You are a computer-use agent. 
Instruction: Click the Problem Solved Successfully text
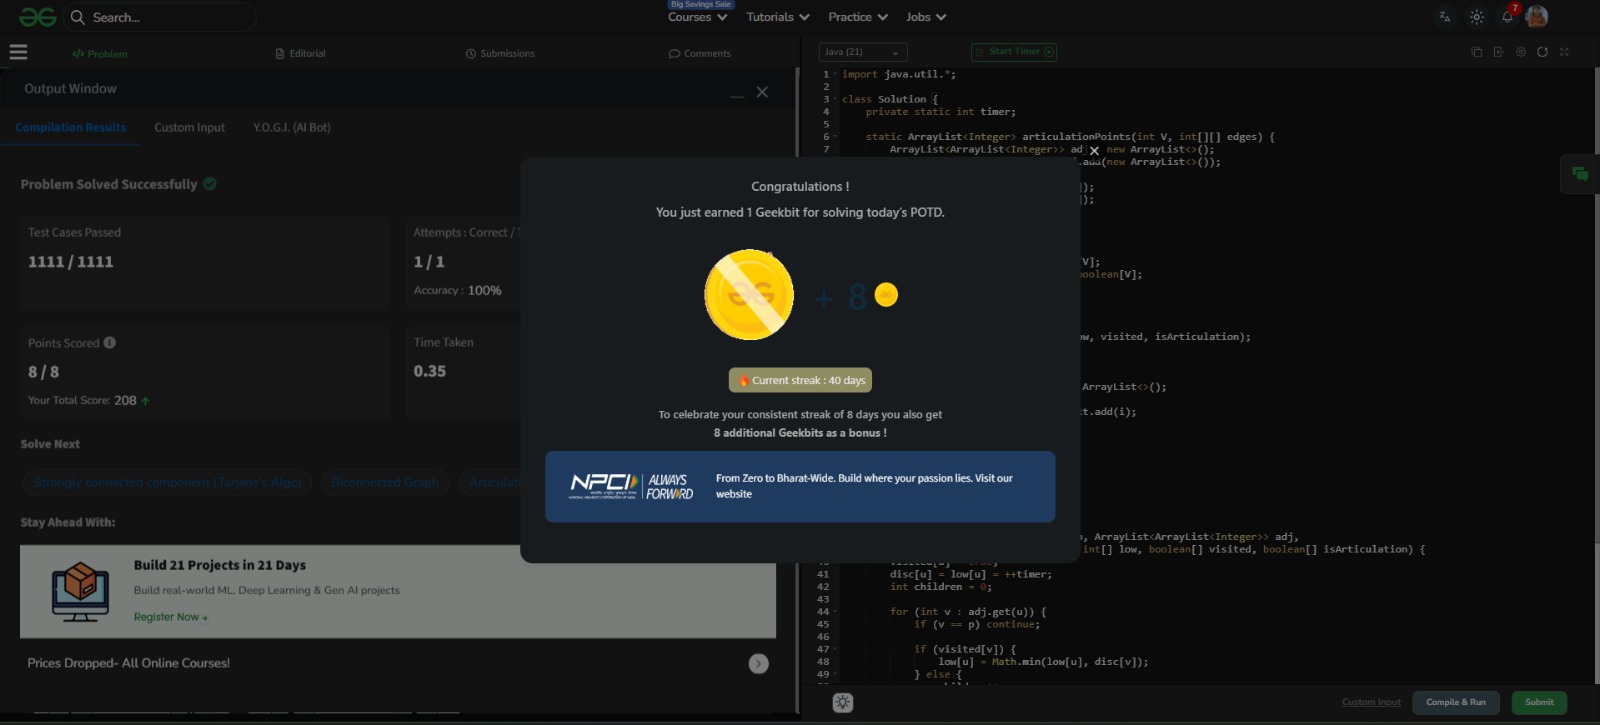[109, 185]
